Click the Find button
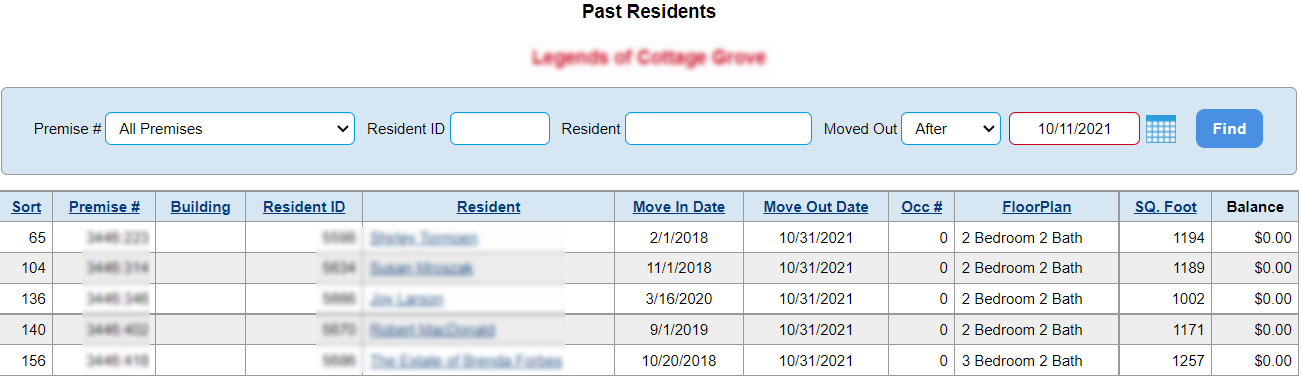Screen dimensions: 1302x383 pos(1229,129)
